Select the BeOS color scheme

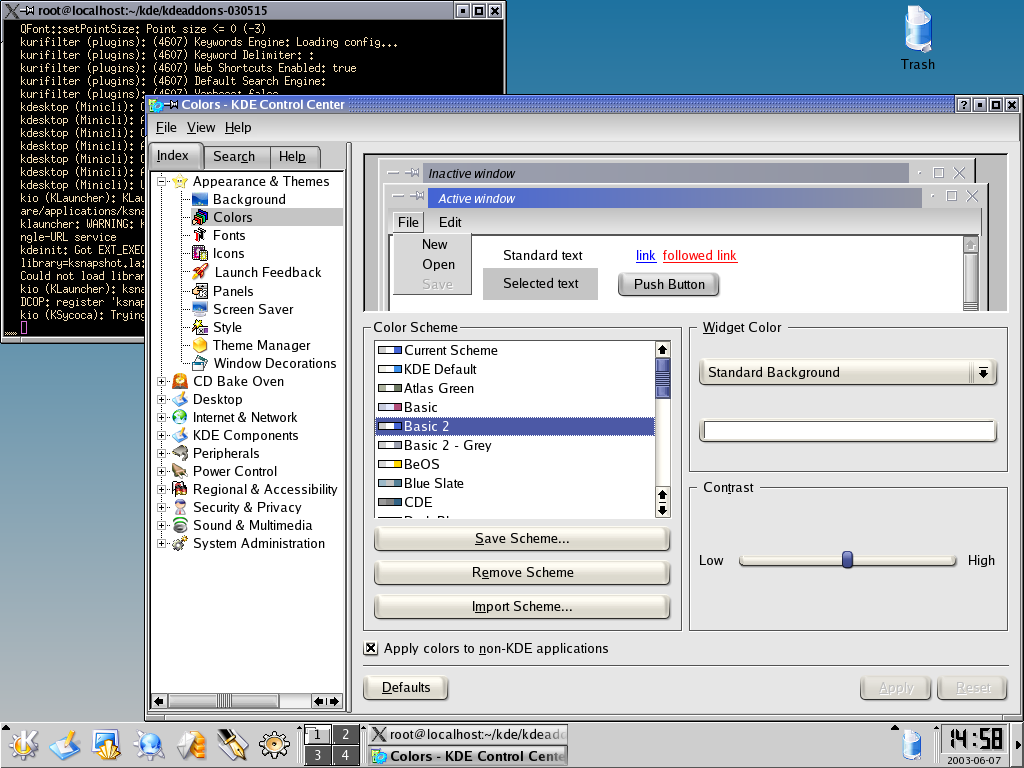[x=515, y=464]
